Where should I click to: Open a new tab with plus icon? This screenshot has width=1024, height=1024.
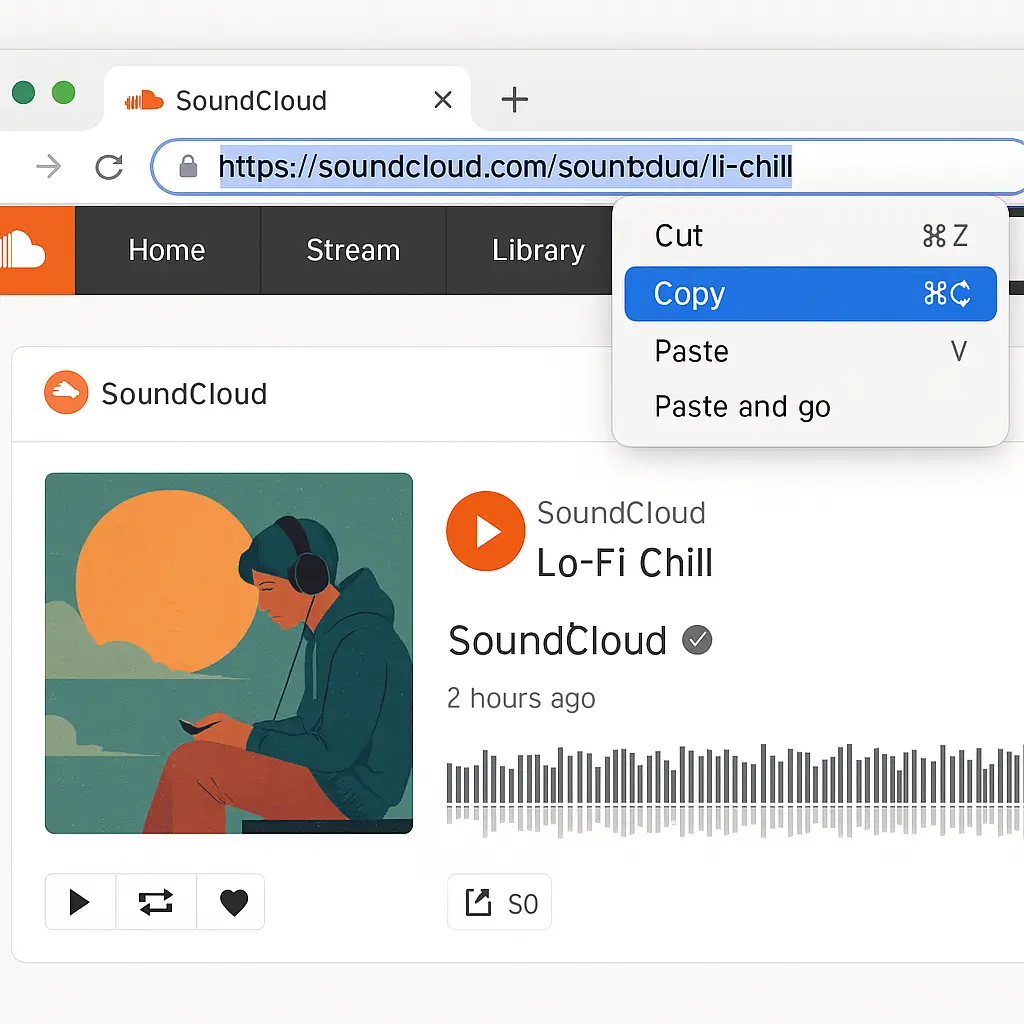[515, 100]
